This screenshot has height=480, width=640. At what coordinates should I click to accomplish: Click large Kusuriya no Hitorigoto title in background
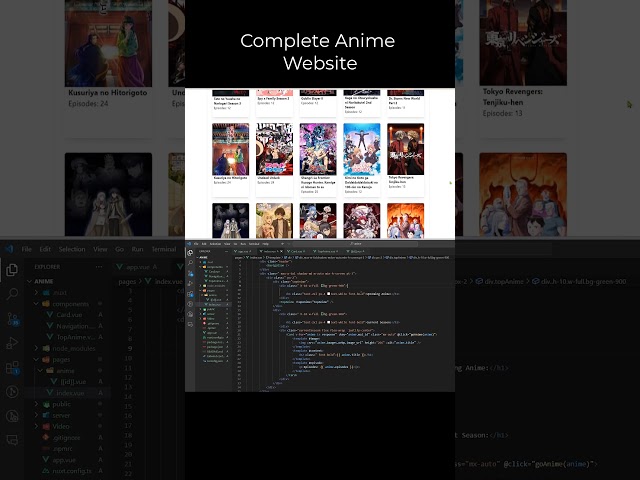pyautogui.click(x=108, y=93)
